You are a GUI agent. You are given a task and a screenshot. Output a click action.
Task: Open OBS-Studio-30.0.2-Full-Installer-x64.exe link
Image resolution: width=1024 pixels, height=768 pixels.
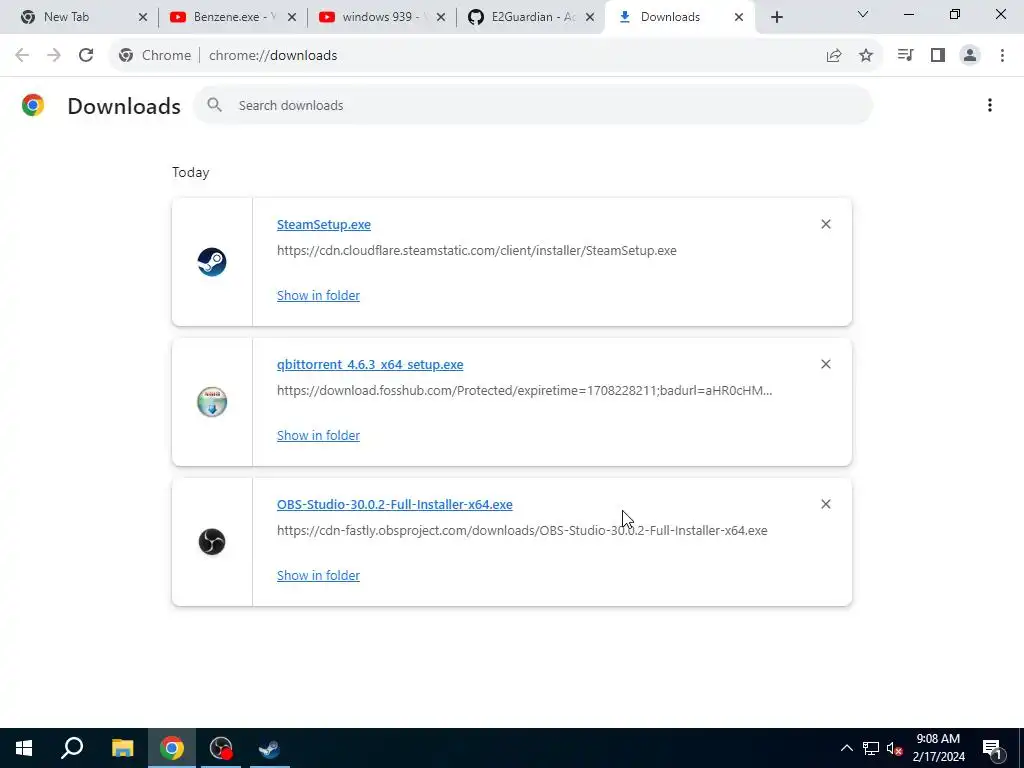click(394, 504)
